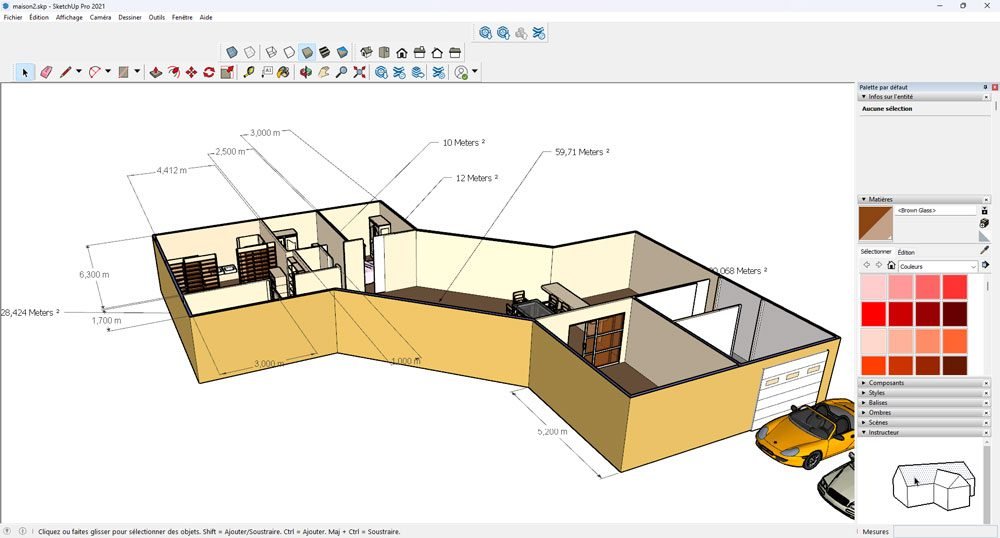This screenshot has width=1000, height=538.
Task: Toggle Back Edges display style
Action: coord(249,52)
